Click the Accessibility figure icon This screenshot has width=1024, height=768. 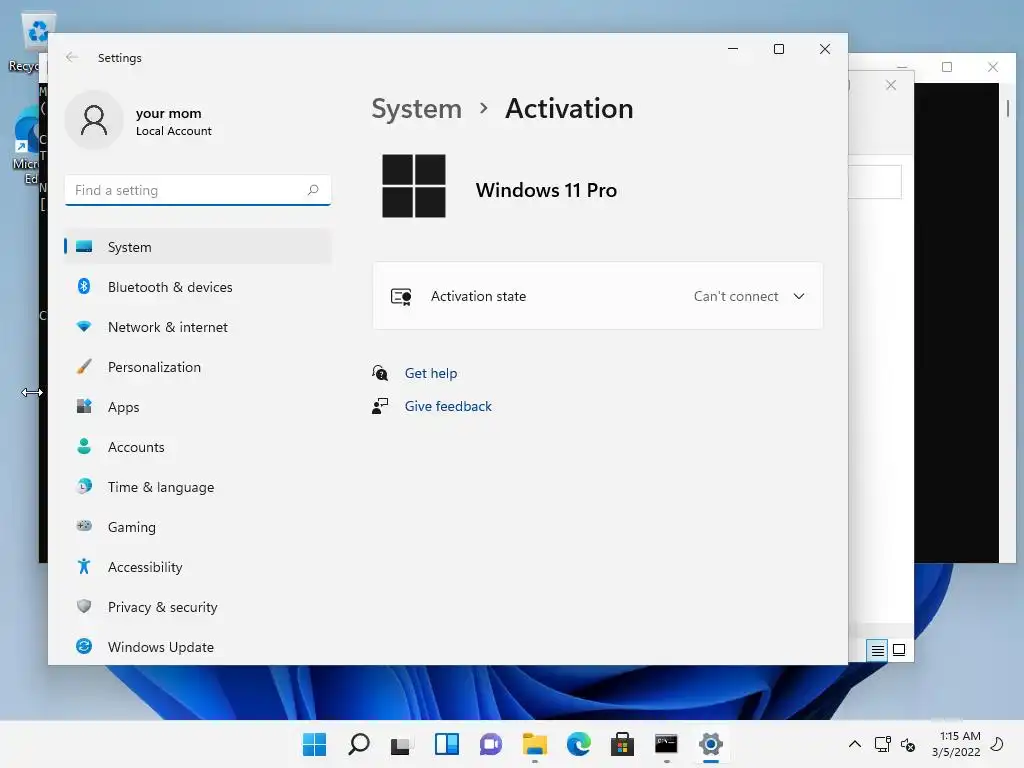point(84,566)
